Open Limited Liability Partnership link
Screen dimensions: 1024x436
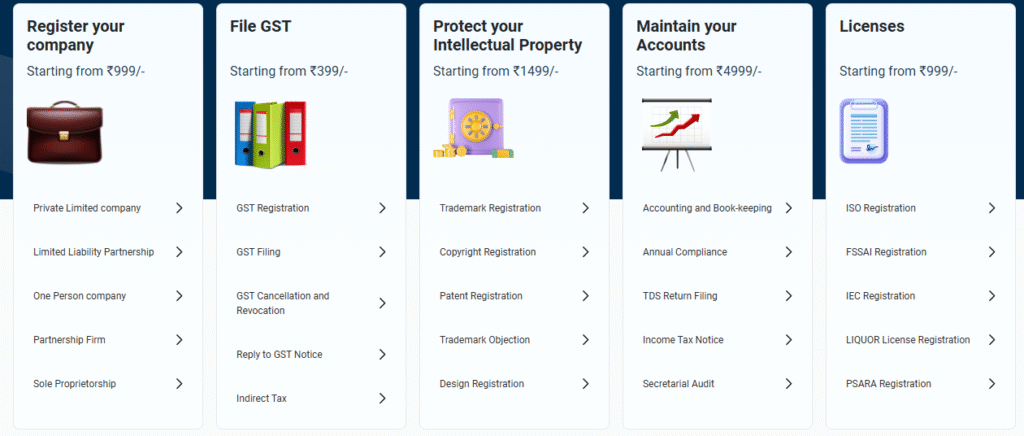click(93, 252)
